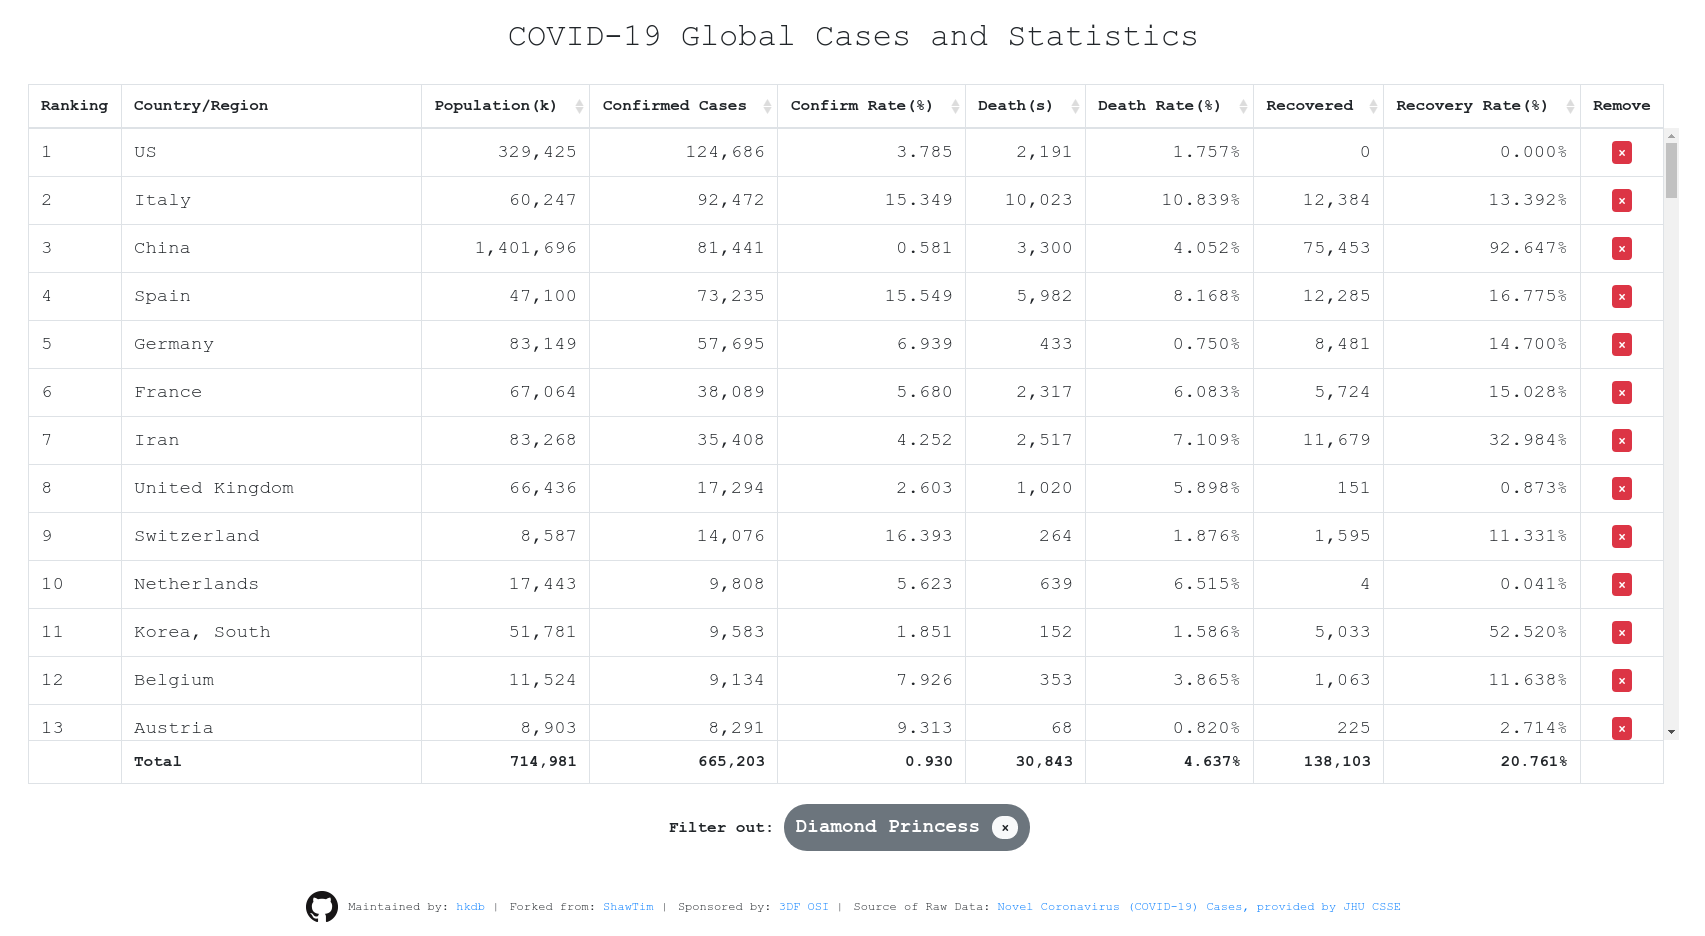
Task: Remove the Switzerland row
Action: (x=1621, y=536)
